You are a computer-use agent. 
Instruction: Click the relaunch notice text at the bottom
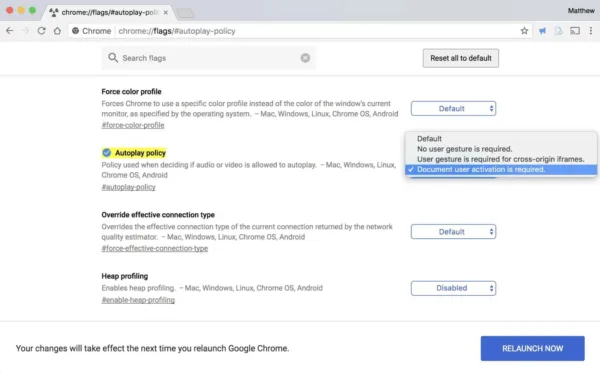click(x=152, y=348)
